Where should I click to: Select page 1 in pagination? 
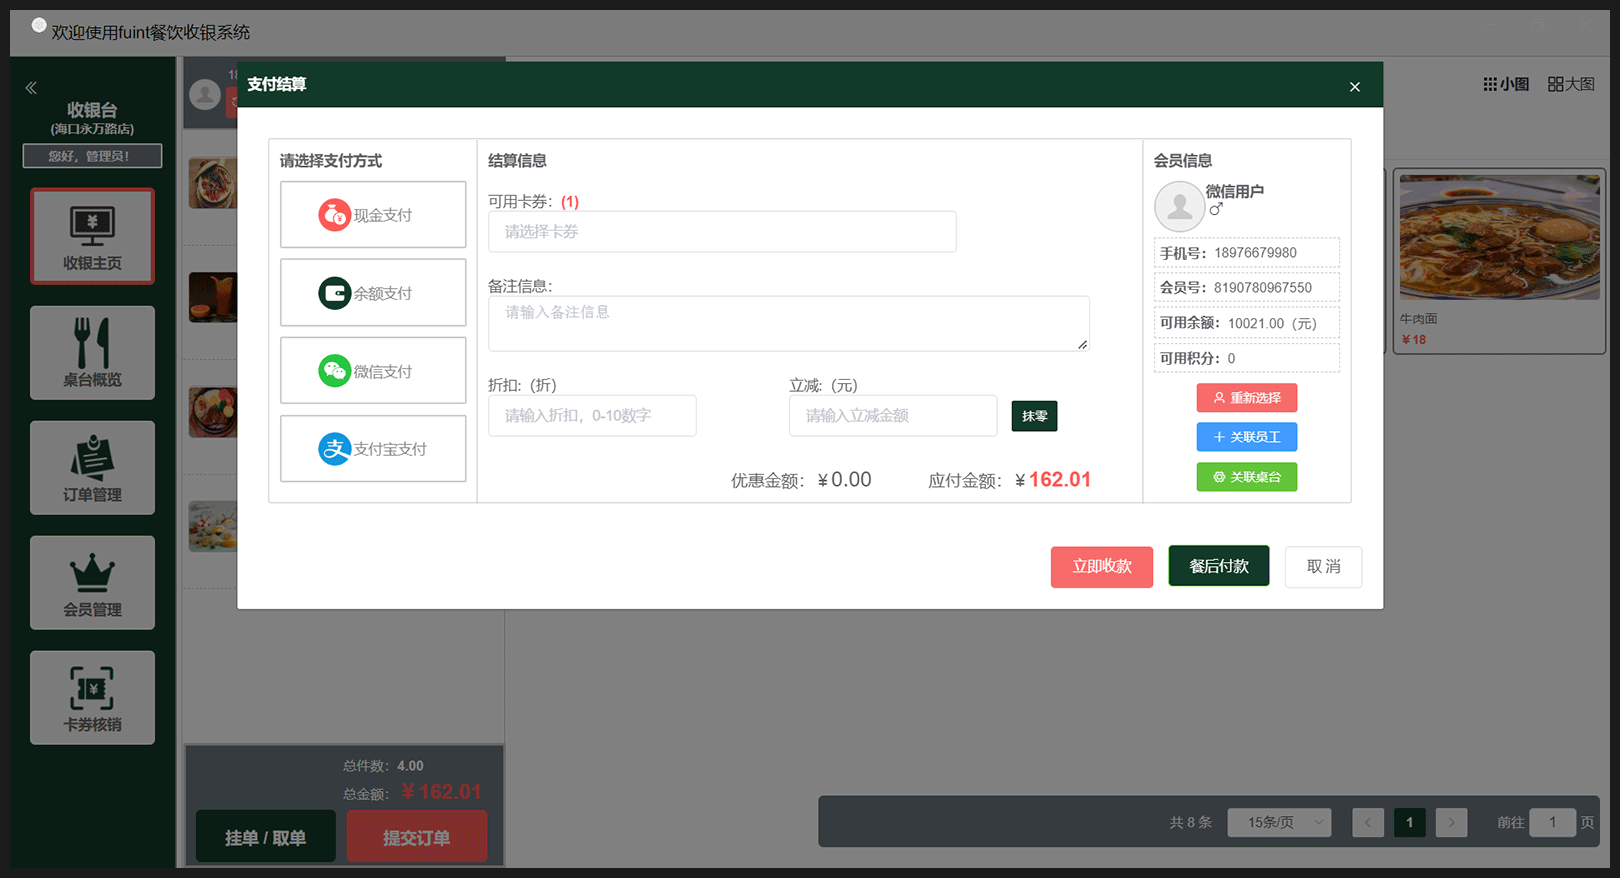1410,822
